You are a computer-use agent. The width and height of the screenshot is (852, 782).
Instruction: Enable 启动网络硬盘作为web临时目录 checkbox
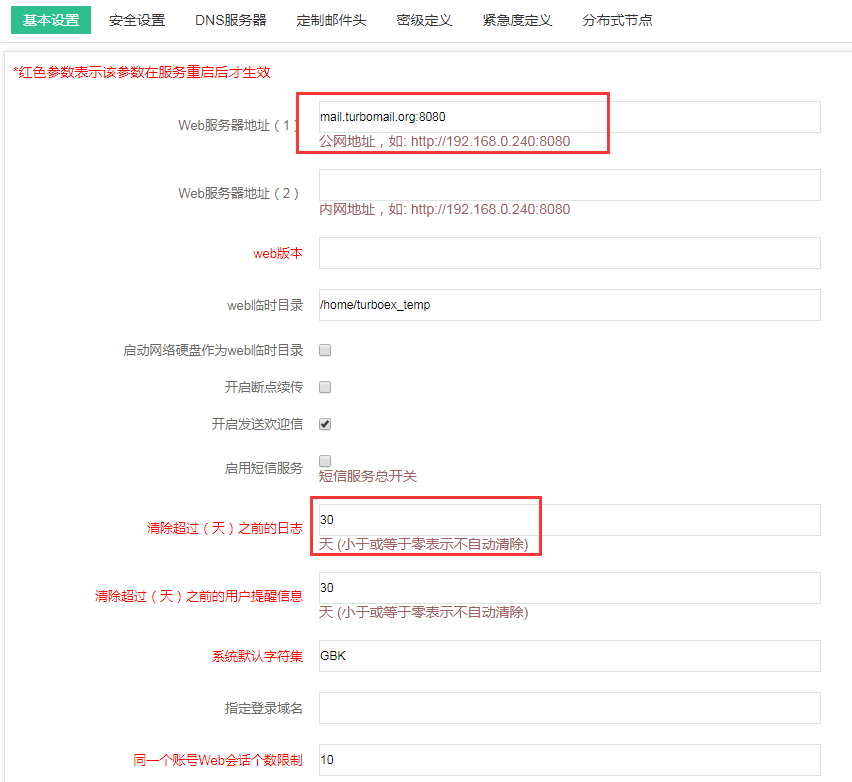(325, 351)
